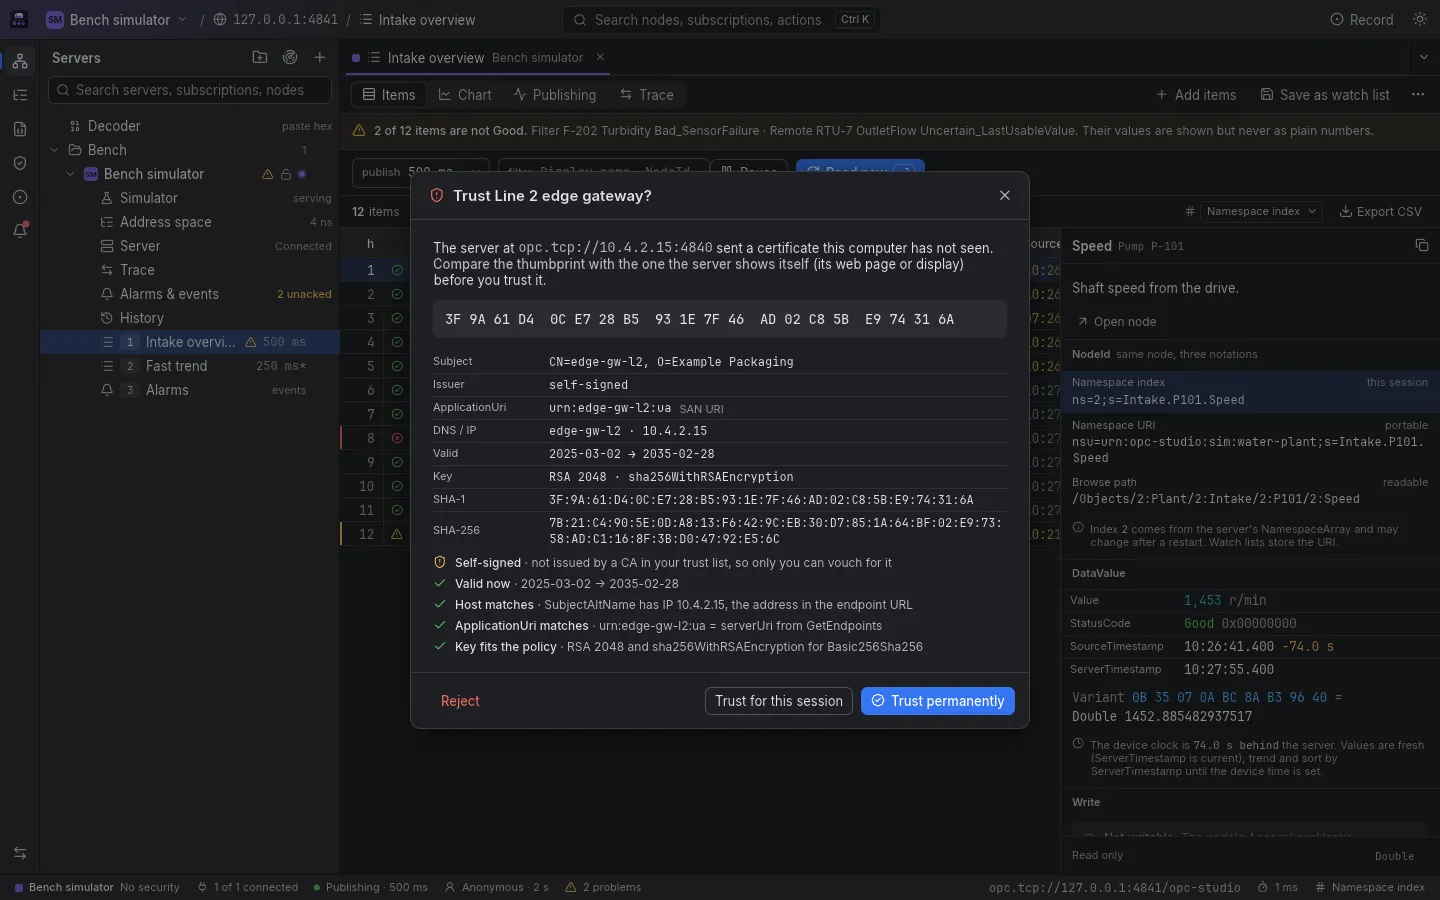Image resolution: width=1440 pixels, height=900 pixels.
Task: Click Save as watch list
Action: (1325, 94)
